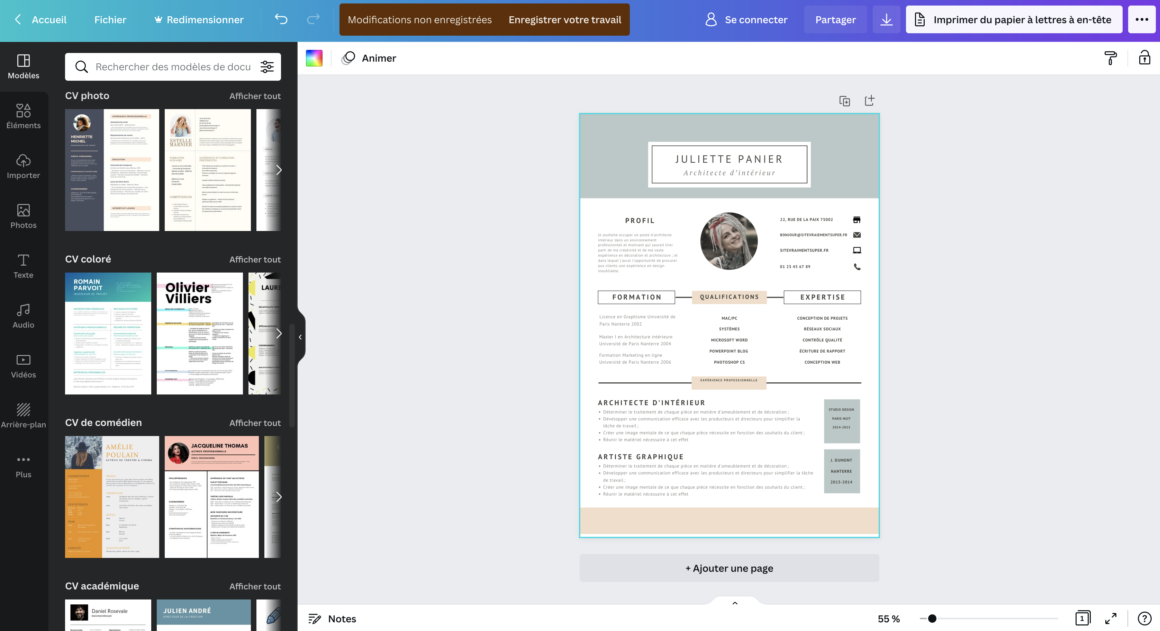This screenshot has height=631, width=1160.
Task: Select the Profil heading on the CV
Action: [x=640, y=220]
